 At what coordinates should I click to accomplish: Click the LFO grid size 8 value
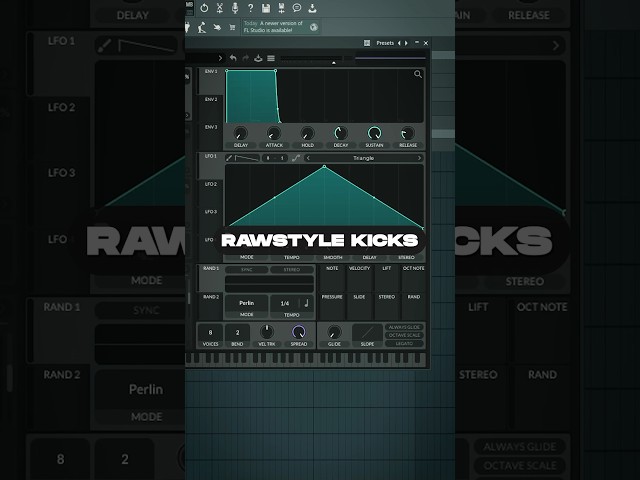pos(268,158)
